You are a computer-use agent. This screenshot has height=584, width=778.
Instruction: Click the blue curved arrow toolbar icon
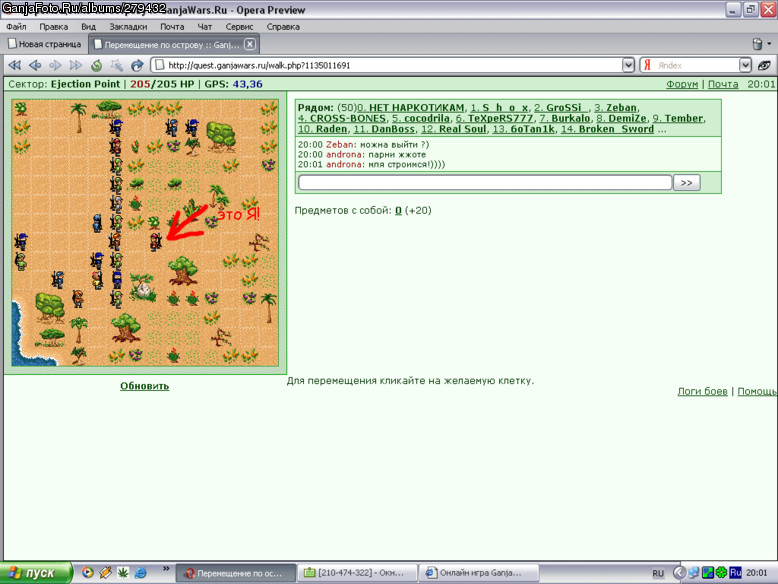[x=137, y=65]
